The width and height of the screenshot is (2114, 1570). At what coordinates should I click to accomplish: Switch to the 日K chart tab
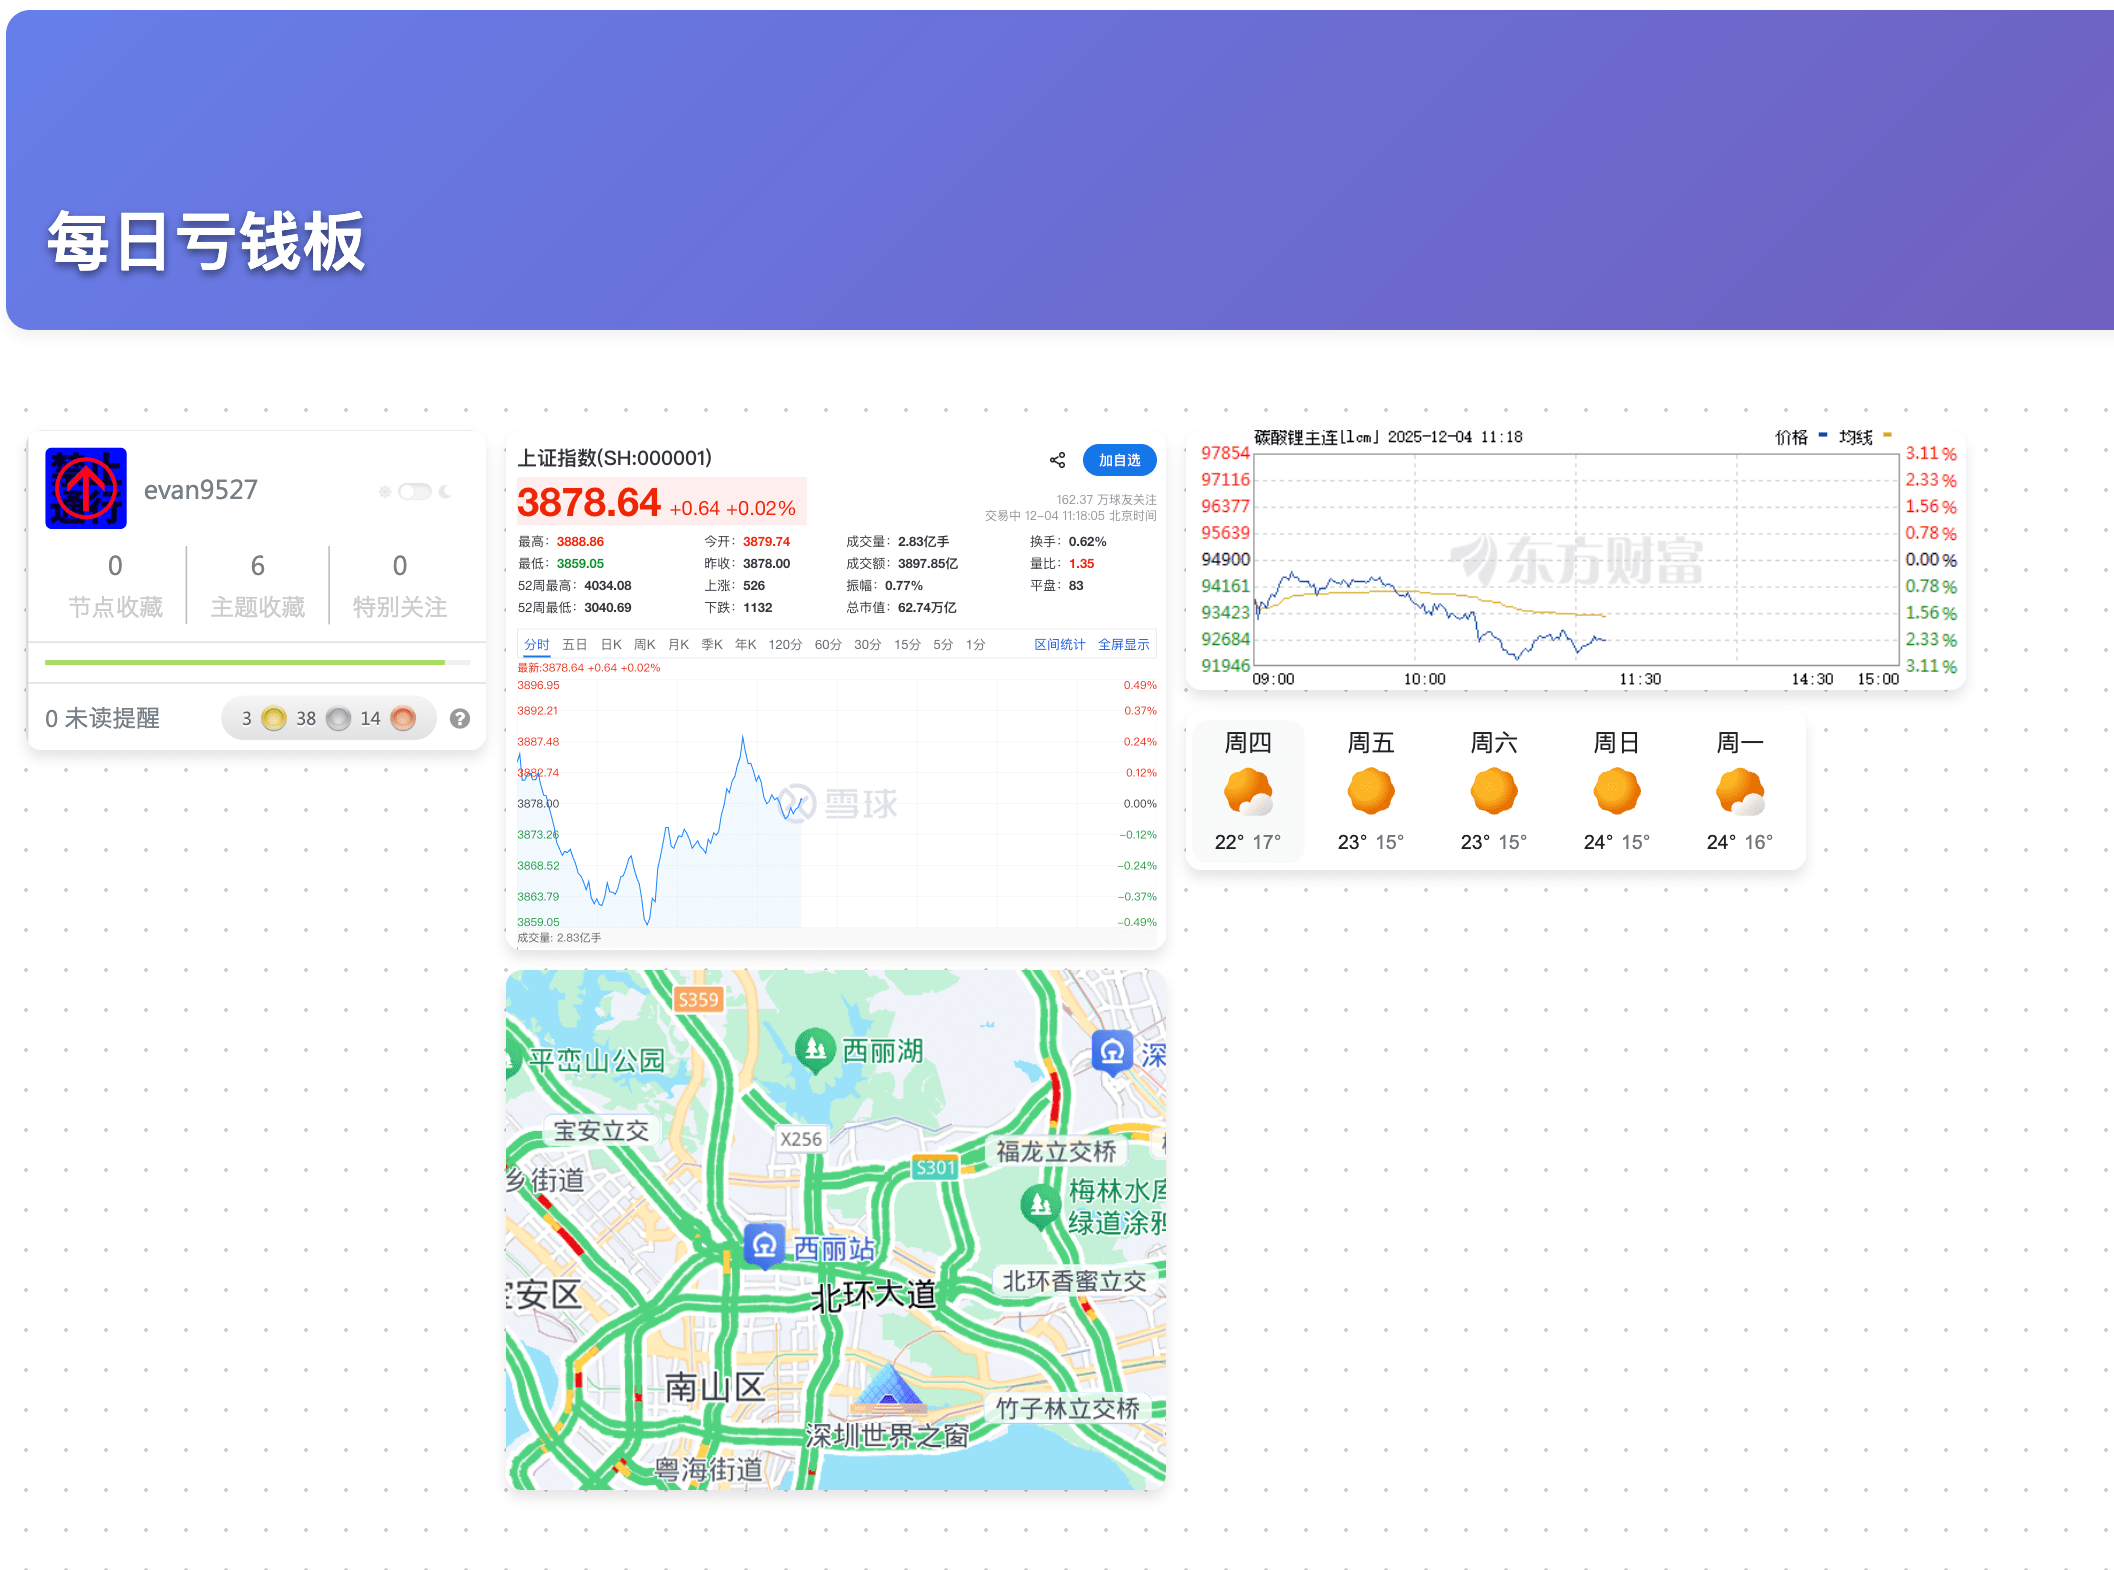pos(611,645)
